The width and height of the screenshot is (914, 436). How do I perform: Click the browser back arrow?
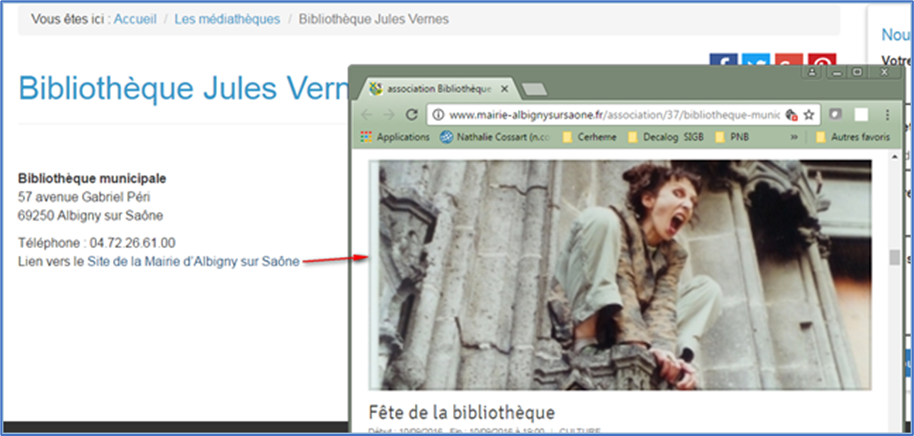366,114
